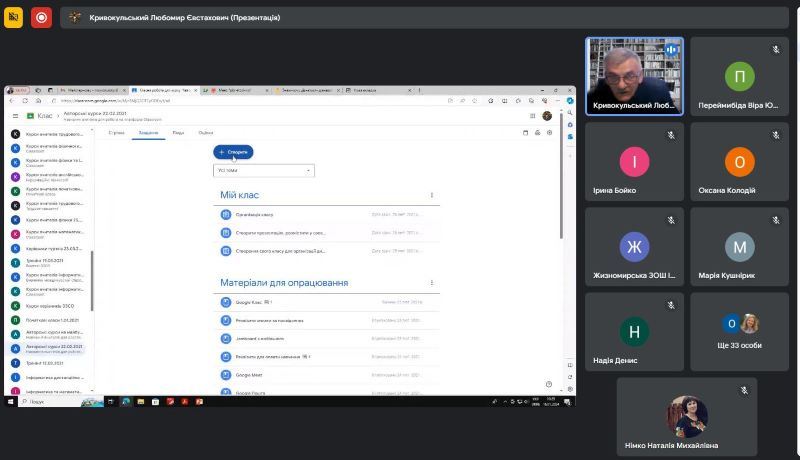800x460 pixels.
Task: Click the muted microphone icon on Переймибіда Віра's tile
Action: [x=776, y=49]
